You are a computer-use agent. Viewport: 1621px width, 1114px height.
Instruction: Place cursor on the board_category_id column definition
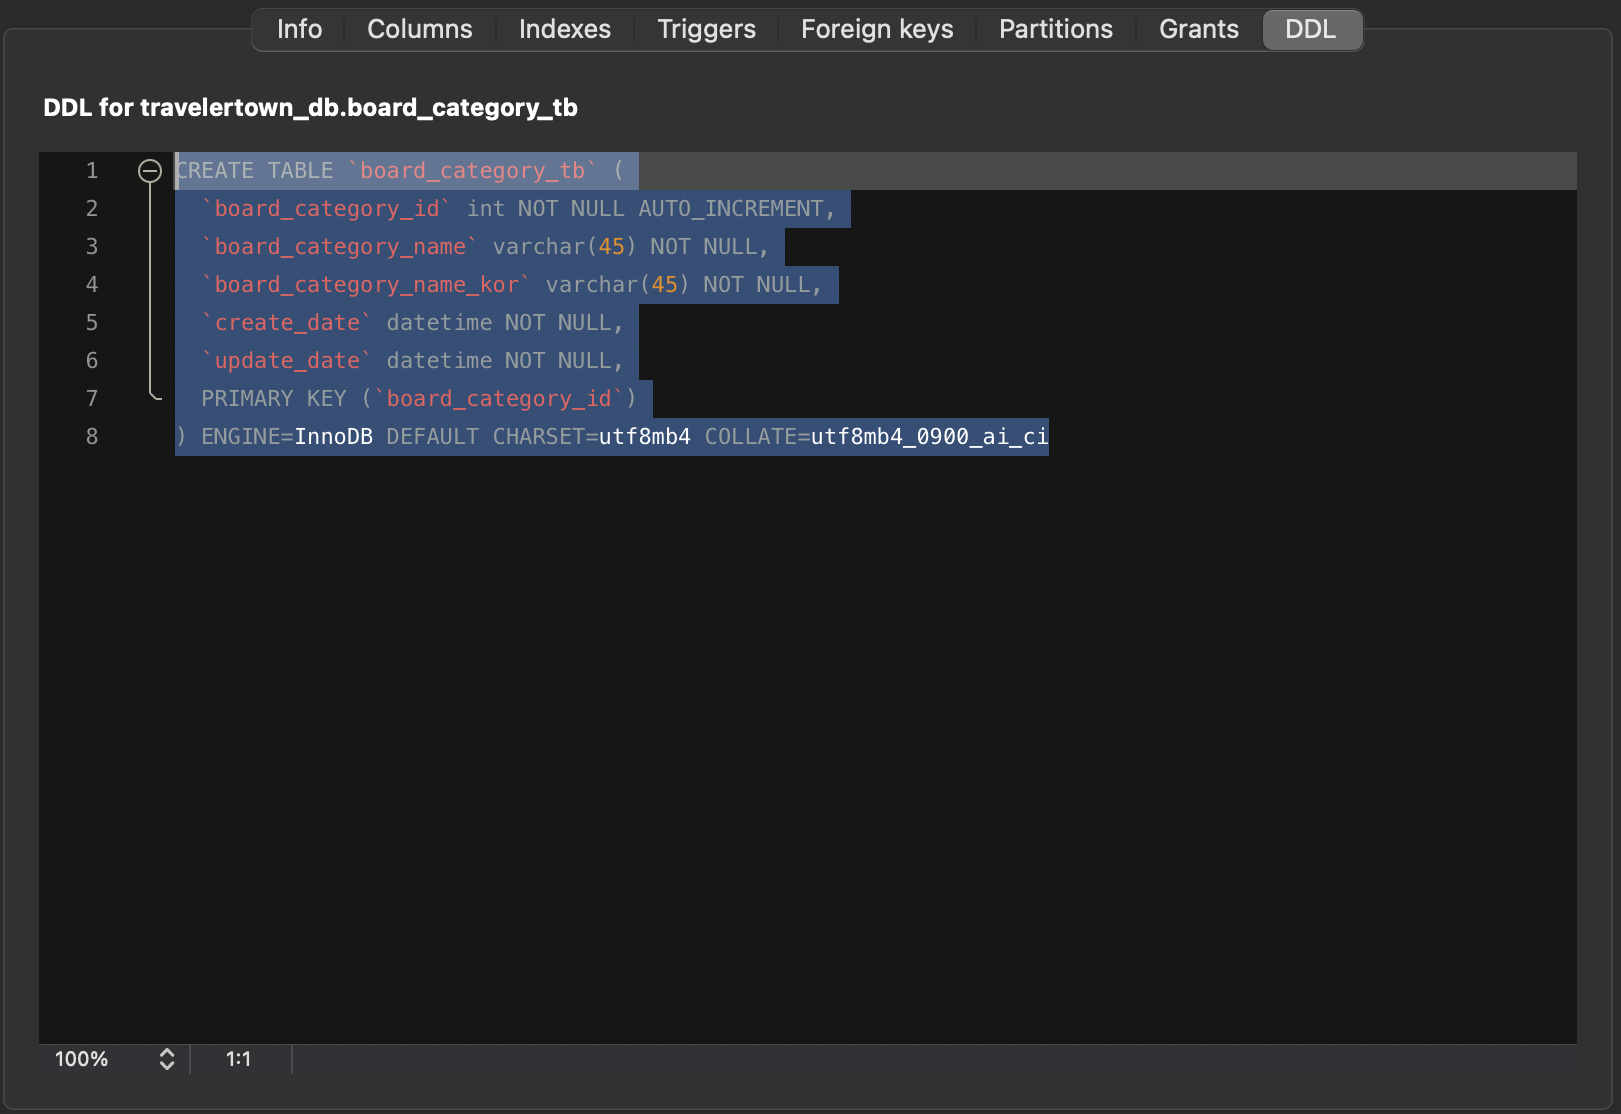[x=326, y=208]
